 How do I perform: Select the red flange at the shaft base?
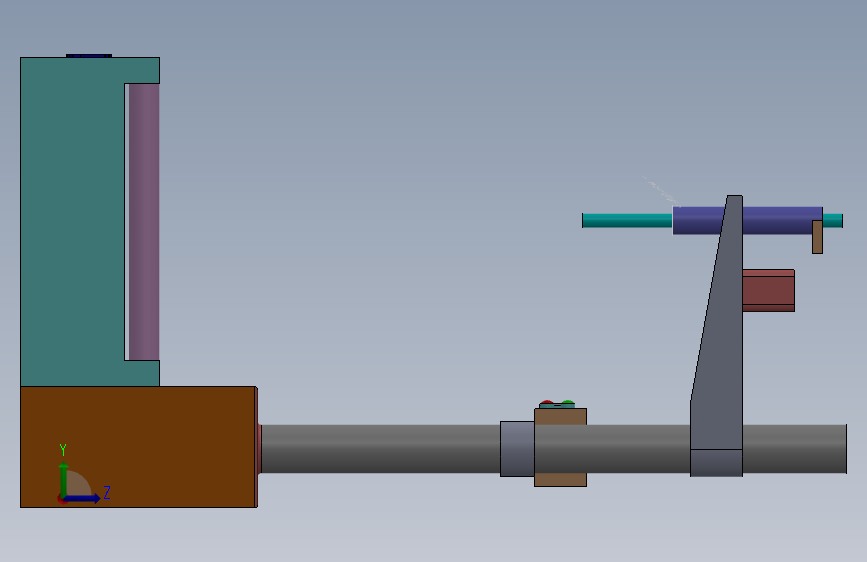pyautogui.click(x=259, y=448)
